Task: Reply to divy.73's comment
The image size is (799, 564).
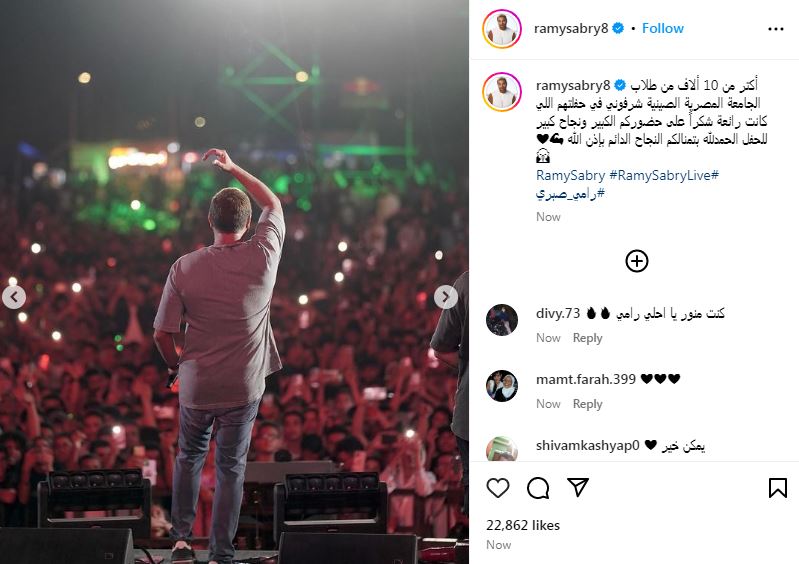Action: click(587, 338)
